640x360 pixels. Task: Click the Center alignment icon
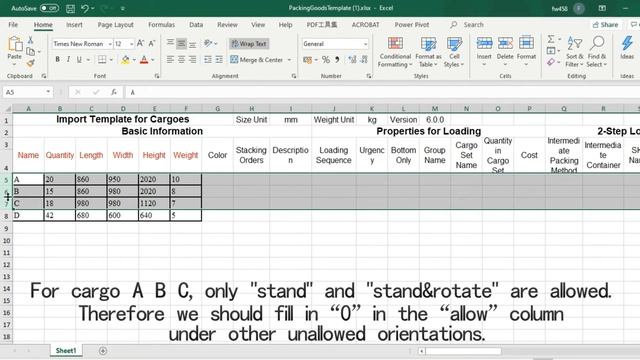(181, 60)
